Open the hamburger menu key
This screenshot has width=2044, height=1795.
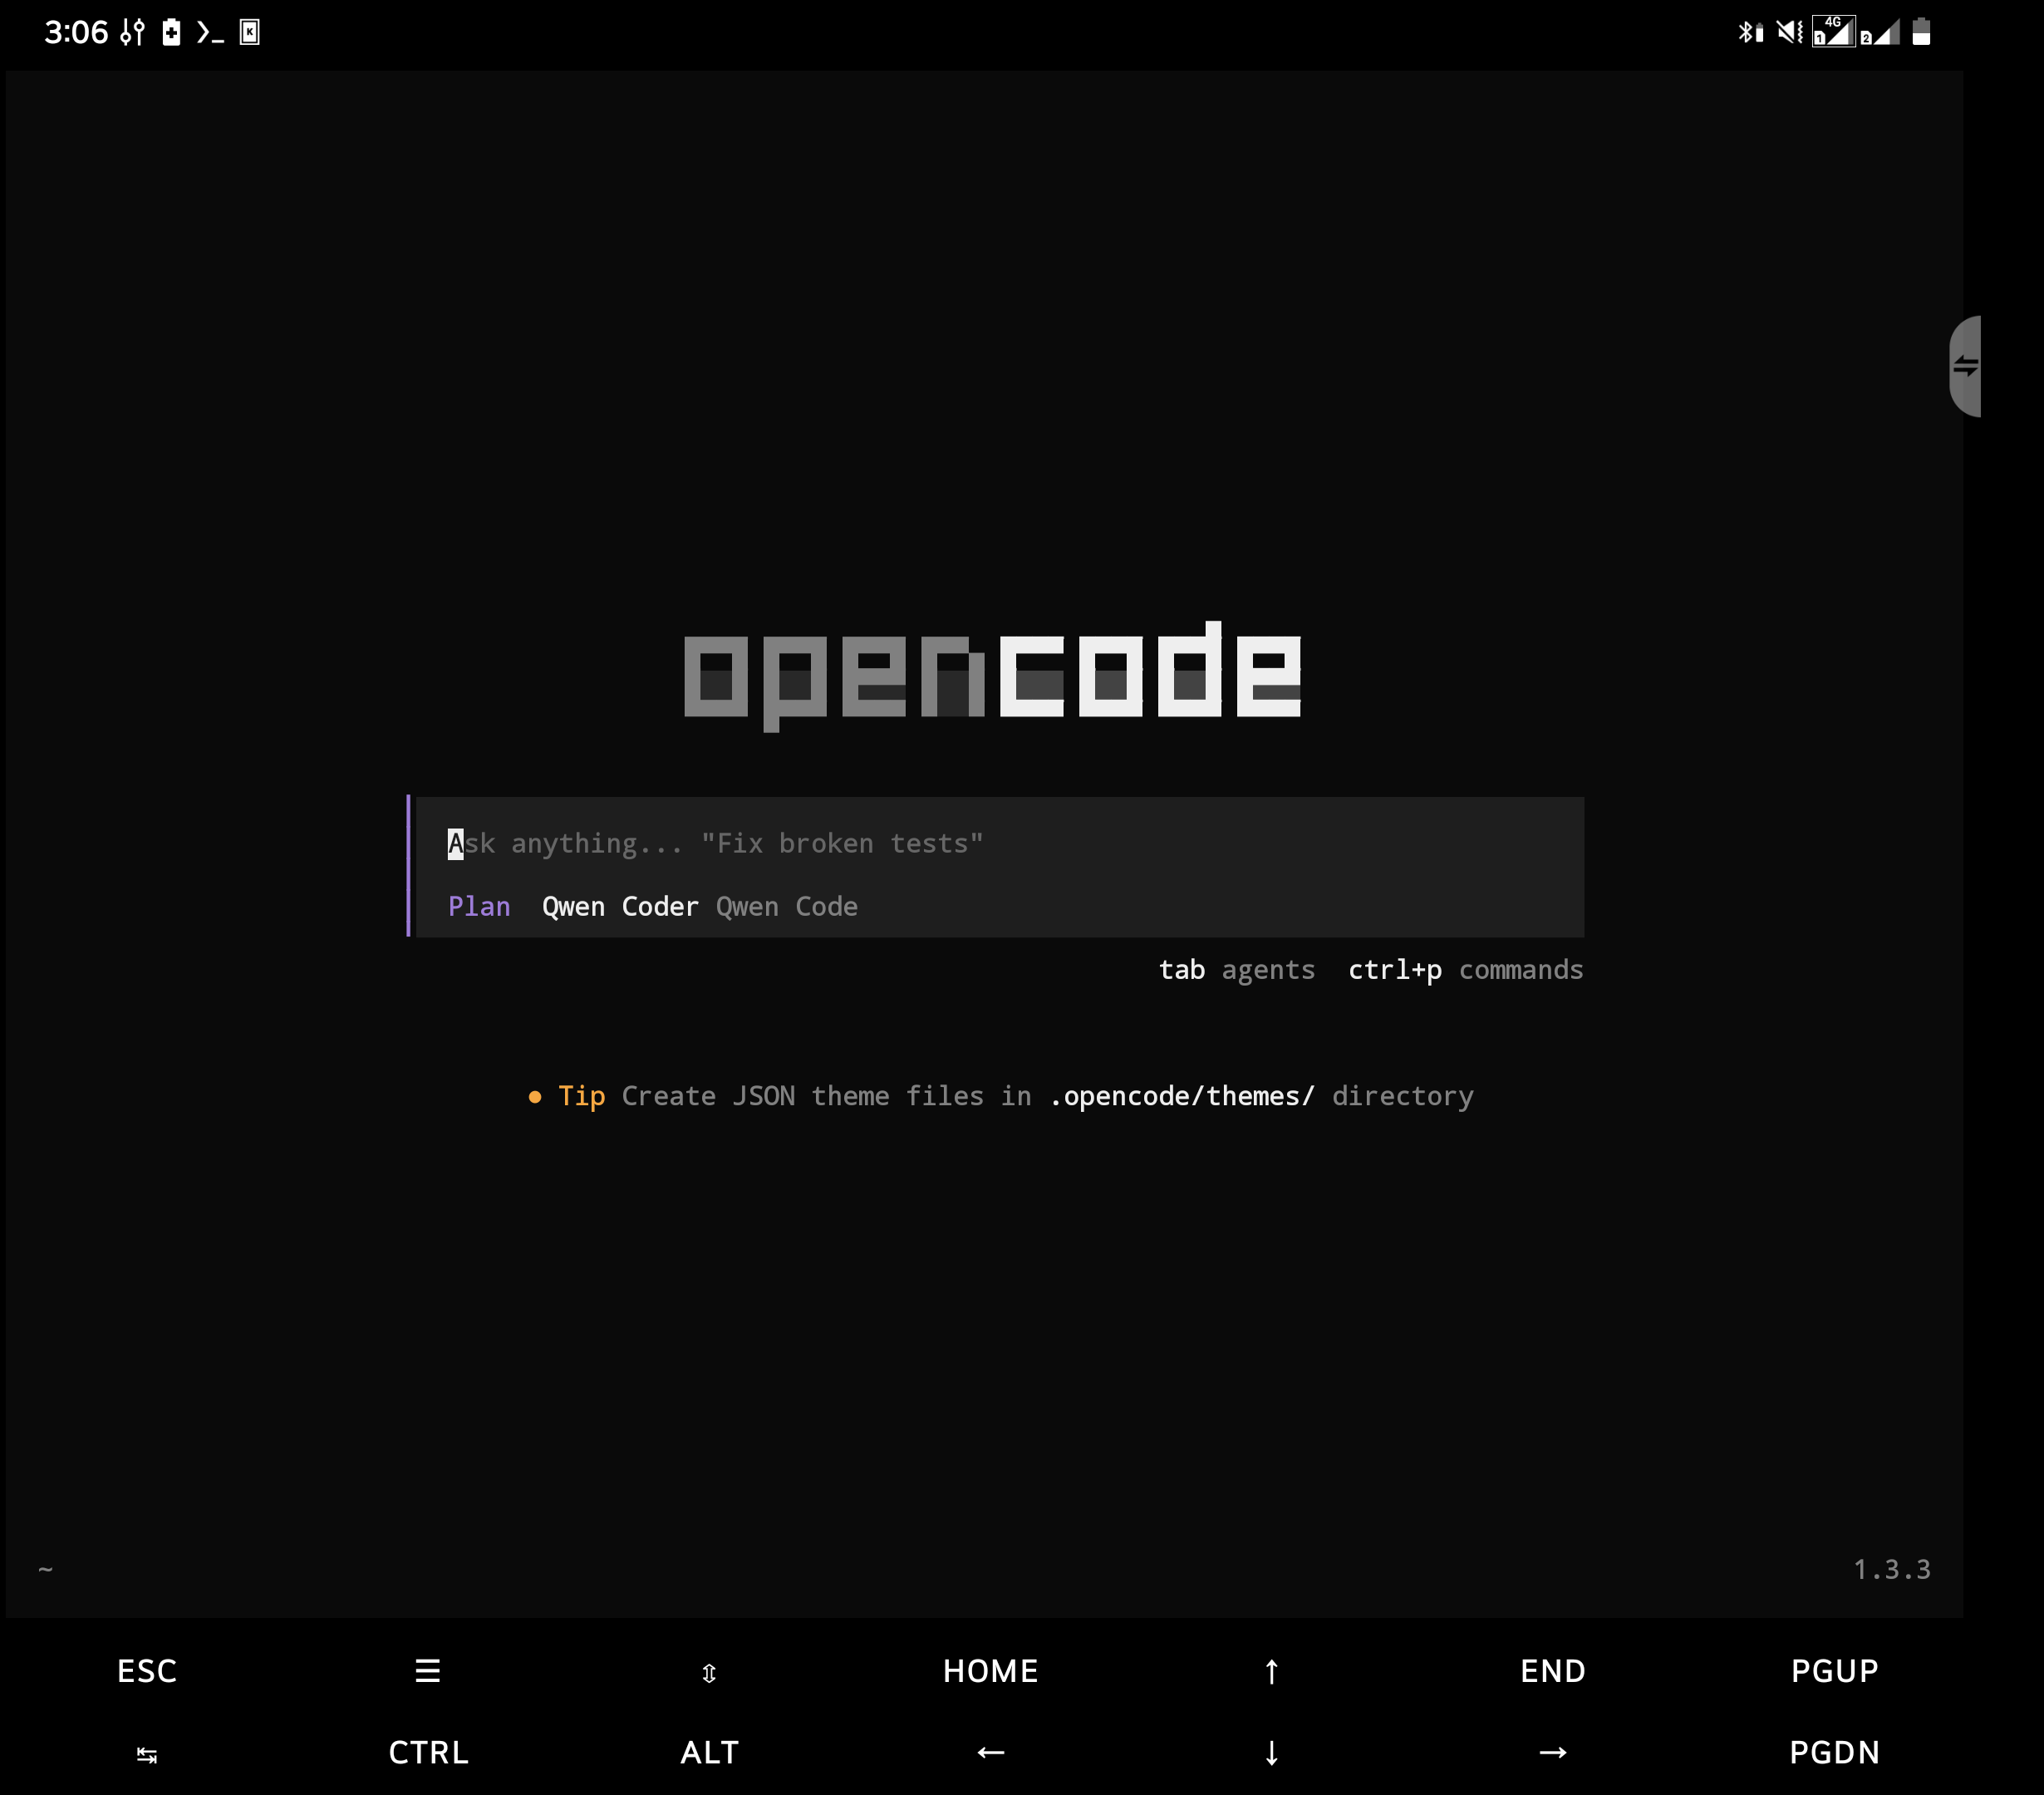(428, 1671)
